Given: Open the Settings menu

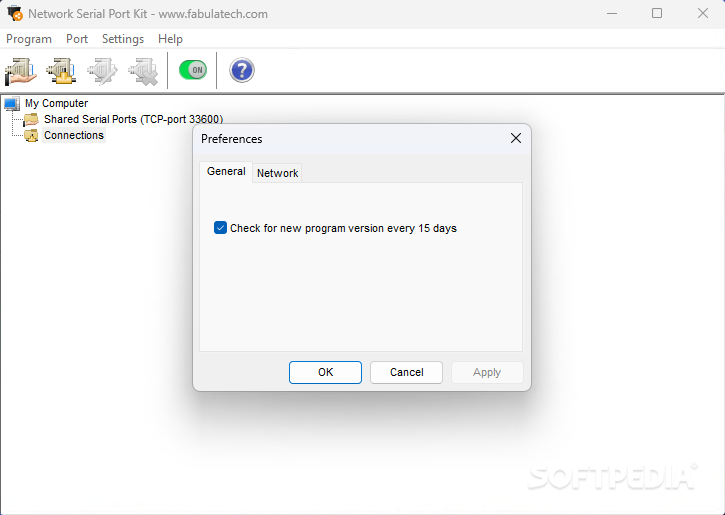Looking at the screenshot, I should (123, 39).
